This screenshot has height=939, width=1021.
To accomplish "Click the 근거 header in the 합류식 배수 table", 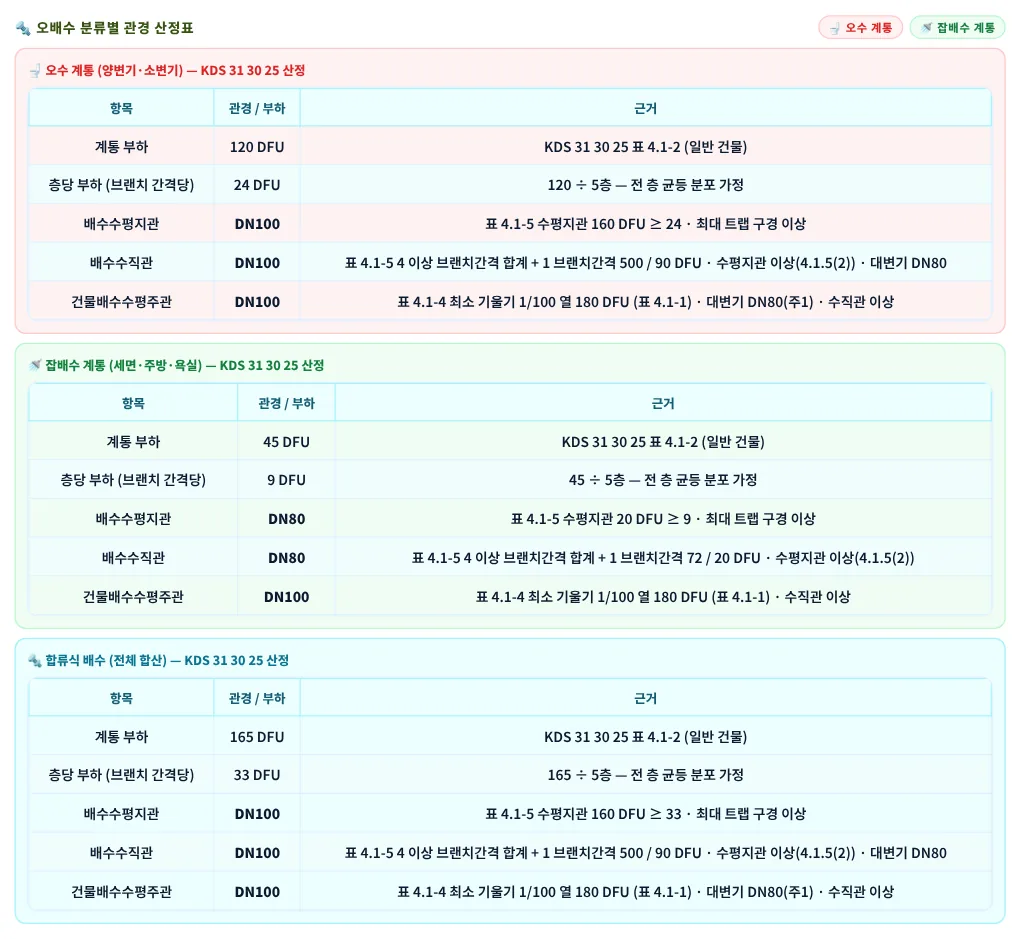I will (645, 698).
